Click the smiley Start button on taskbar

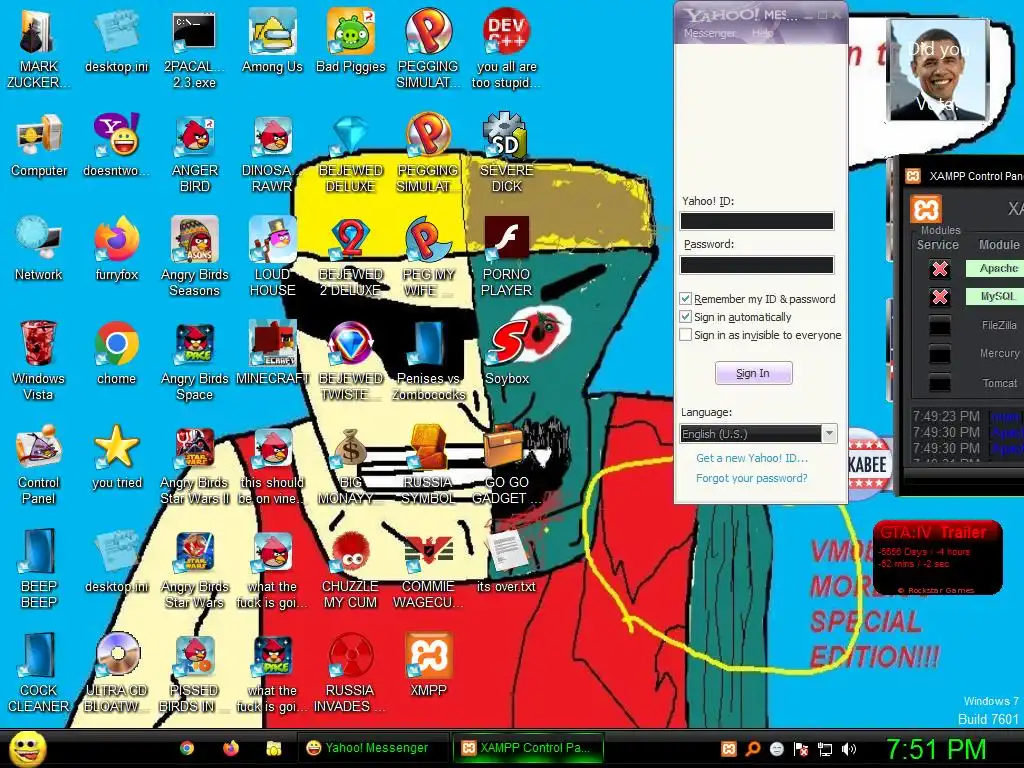[28, 748]
